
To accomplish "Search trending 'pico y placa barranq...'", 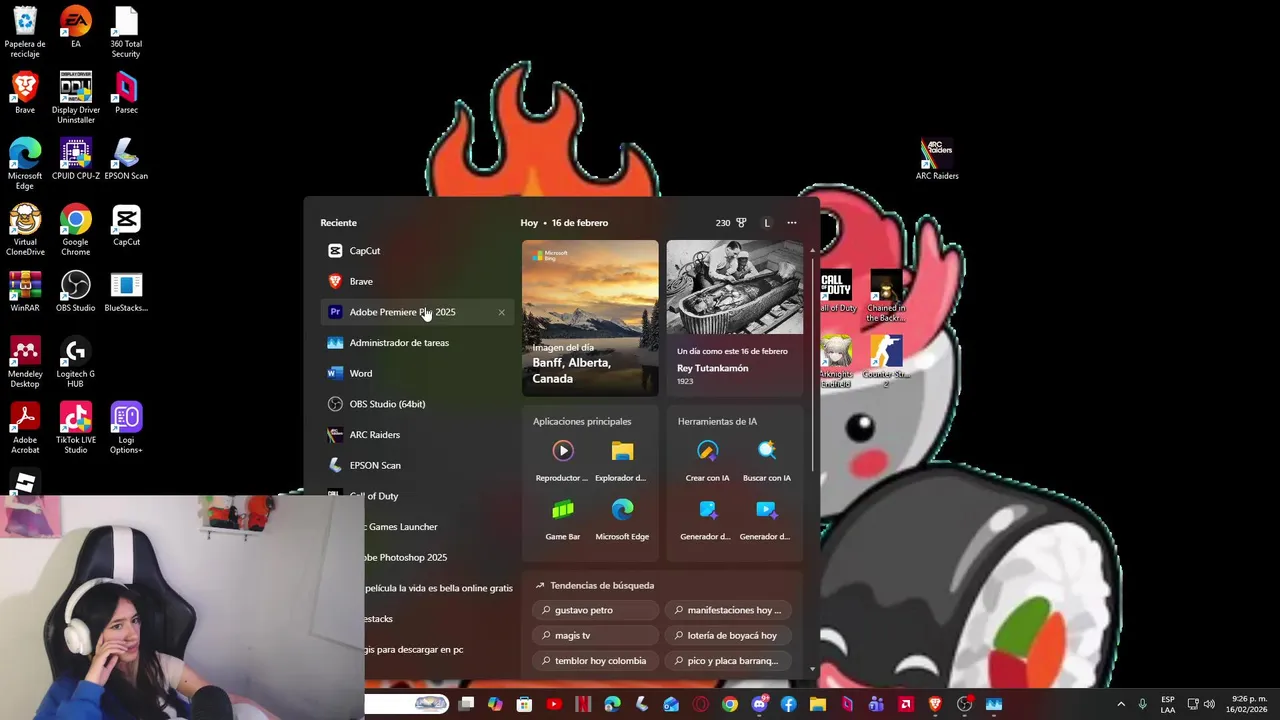I will (x=727, y=661).
